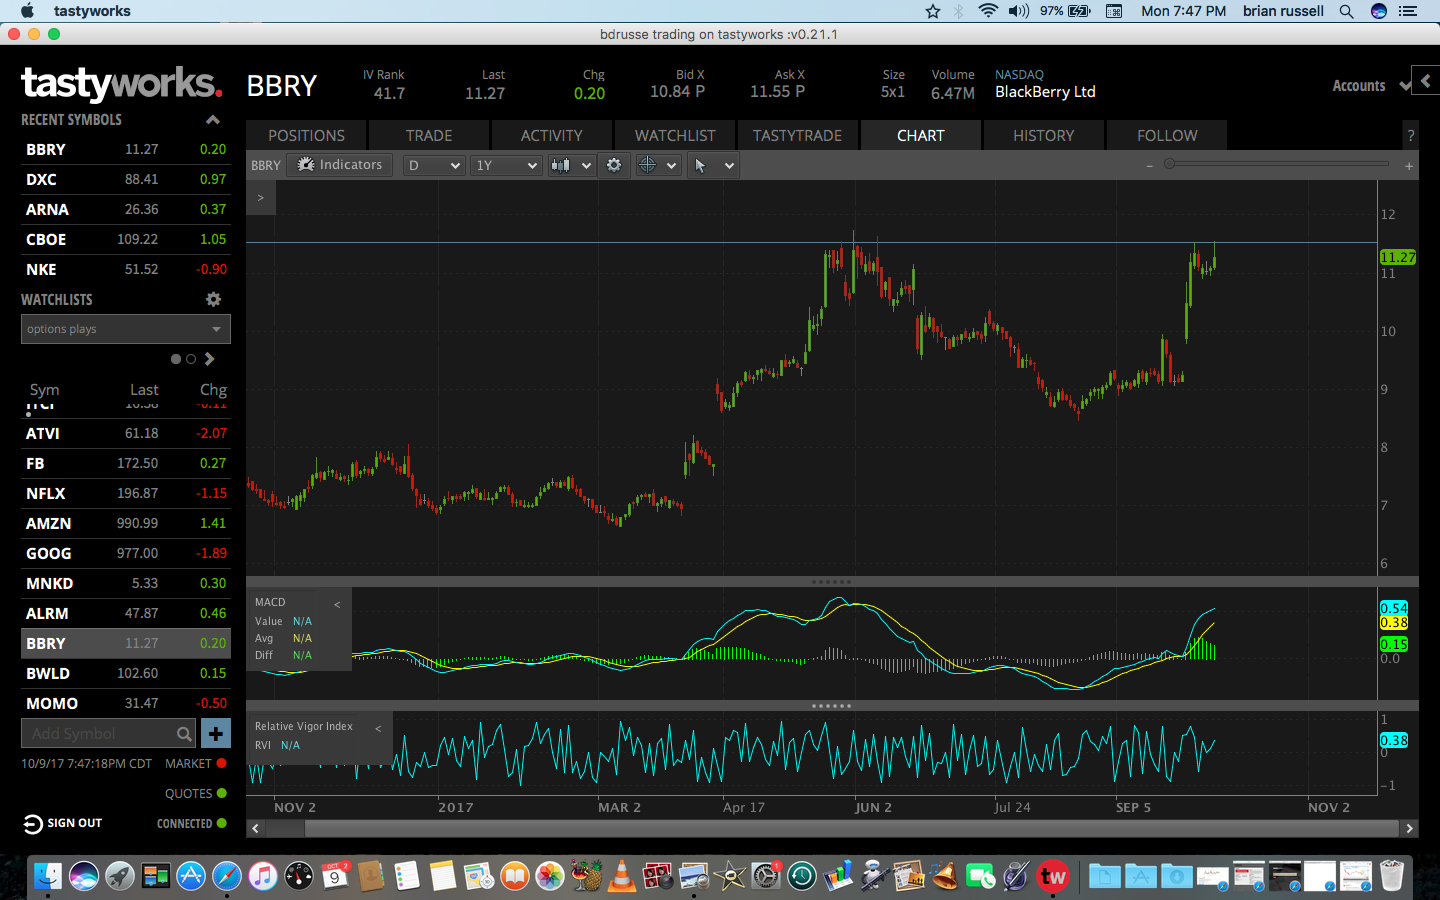Viewport: 1440px width, 900px height.
Task: Open the options plays watchlist dropdown
Action: tap(126, 329)
